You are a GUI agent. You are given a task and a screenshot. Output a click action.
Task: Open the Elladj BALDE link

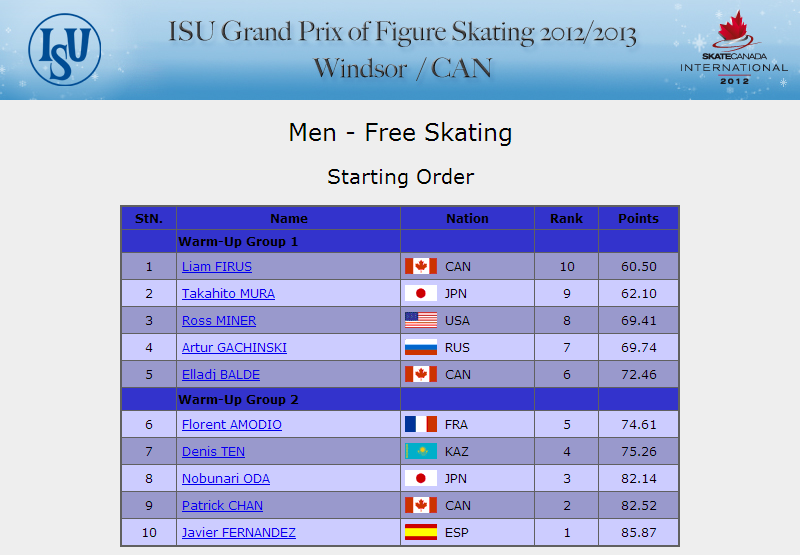click(x=221, y=375)
